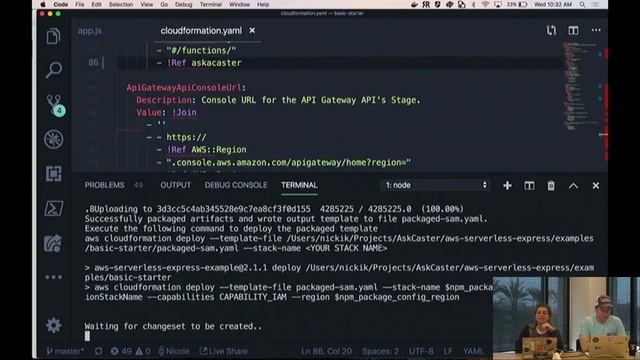Image resolution: width=640 pixels, height=360 pixels.
Task: Close the bottom terminal panel
Action: pyautogui.click(x=596, y=186)
